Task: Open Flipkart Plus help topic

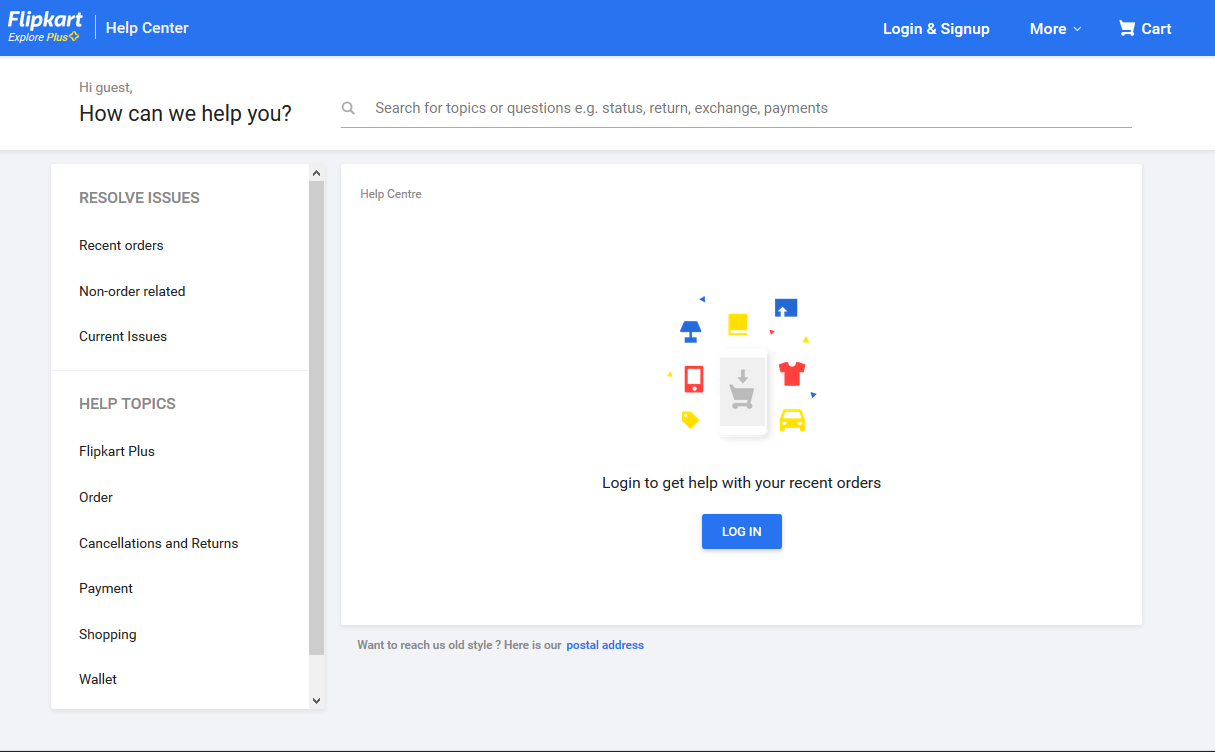Action: (117, 451)
